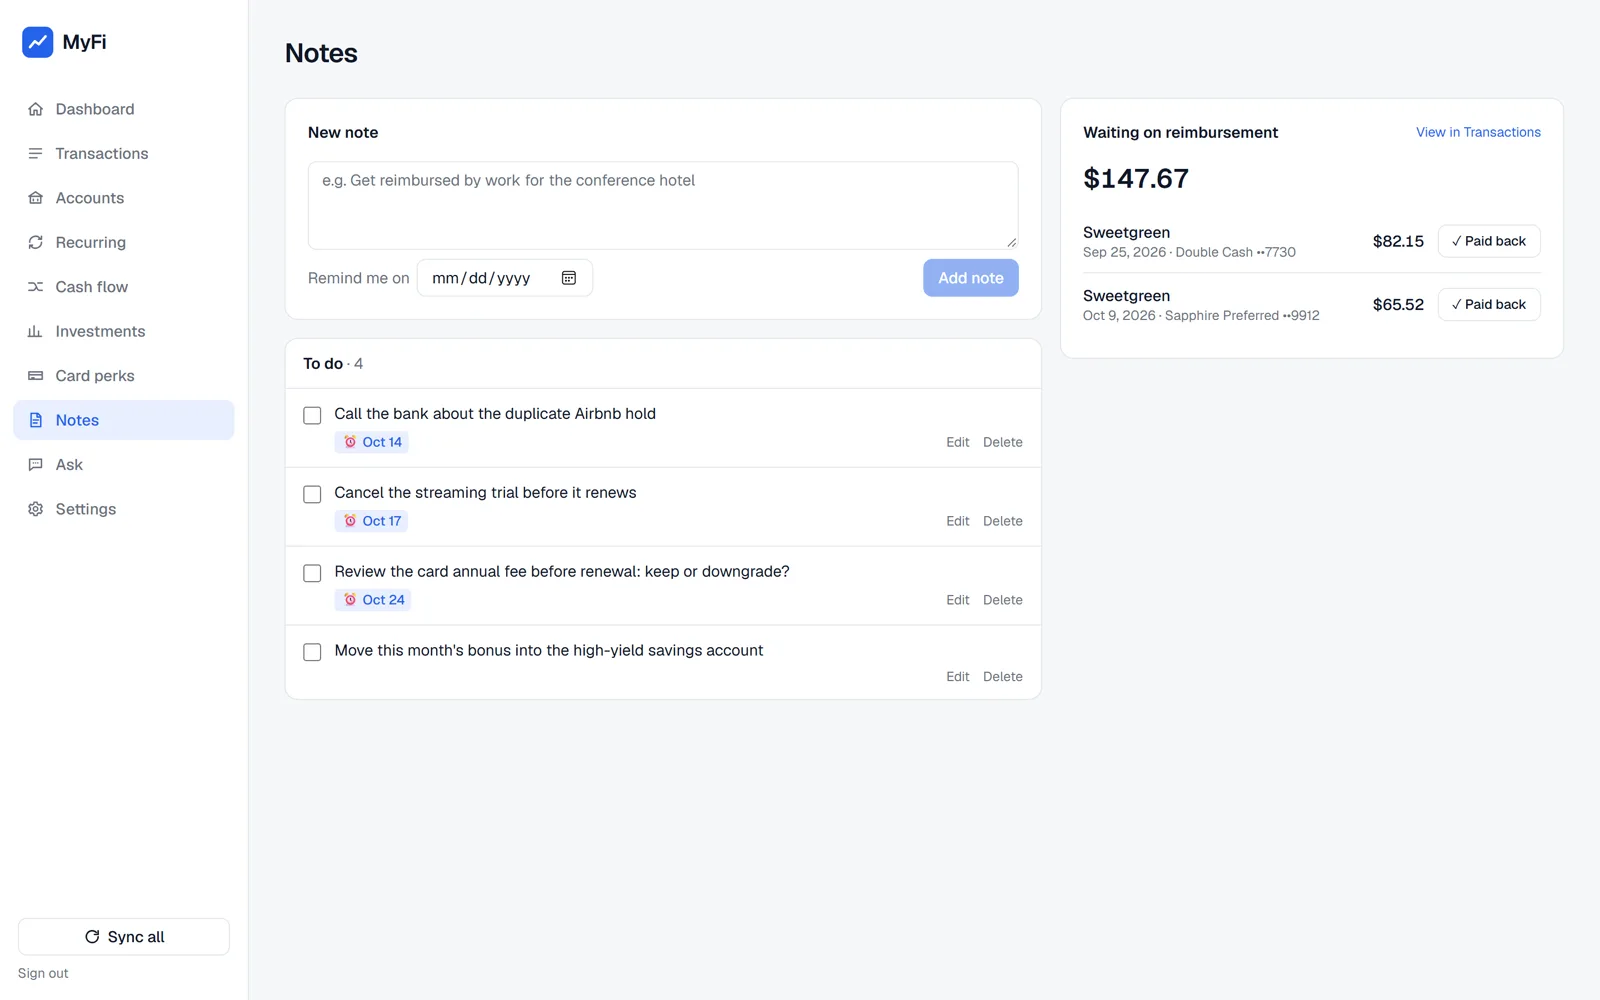Viewport: 1600px width, 1000px height.
Task: Click the Recurring refresh icon
Action: [x=36, y=242]
